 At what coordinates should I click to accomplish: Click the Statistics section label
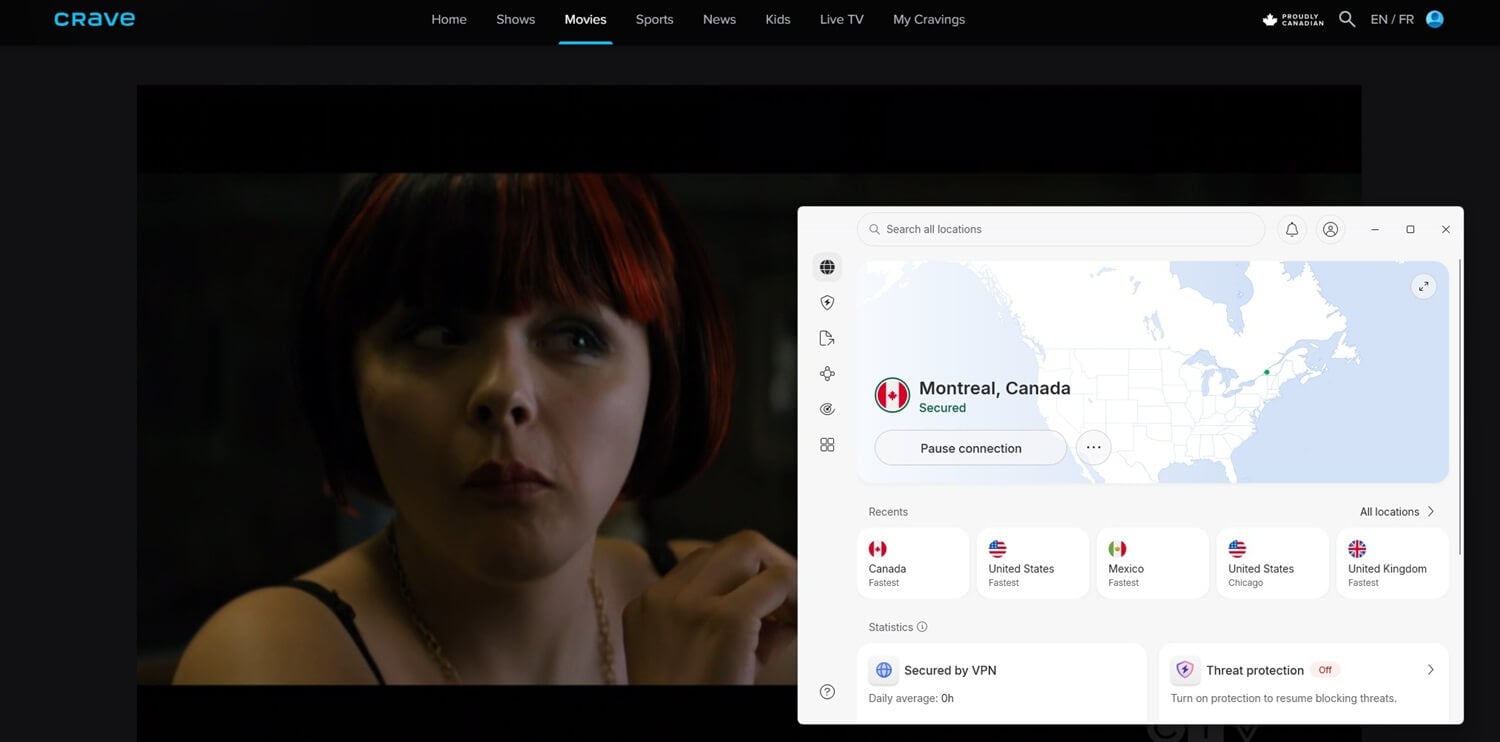(x=891, y=627)
